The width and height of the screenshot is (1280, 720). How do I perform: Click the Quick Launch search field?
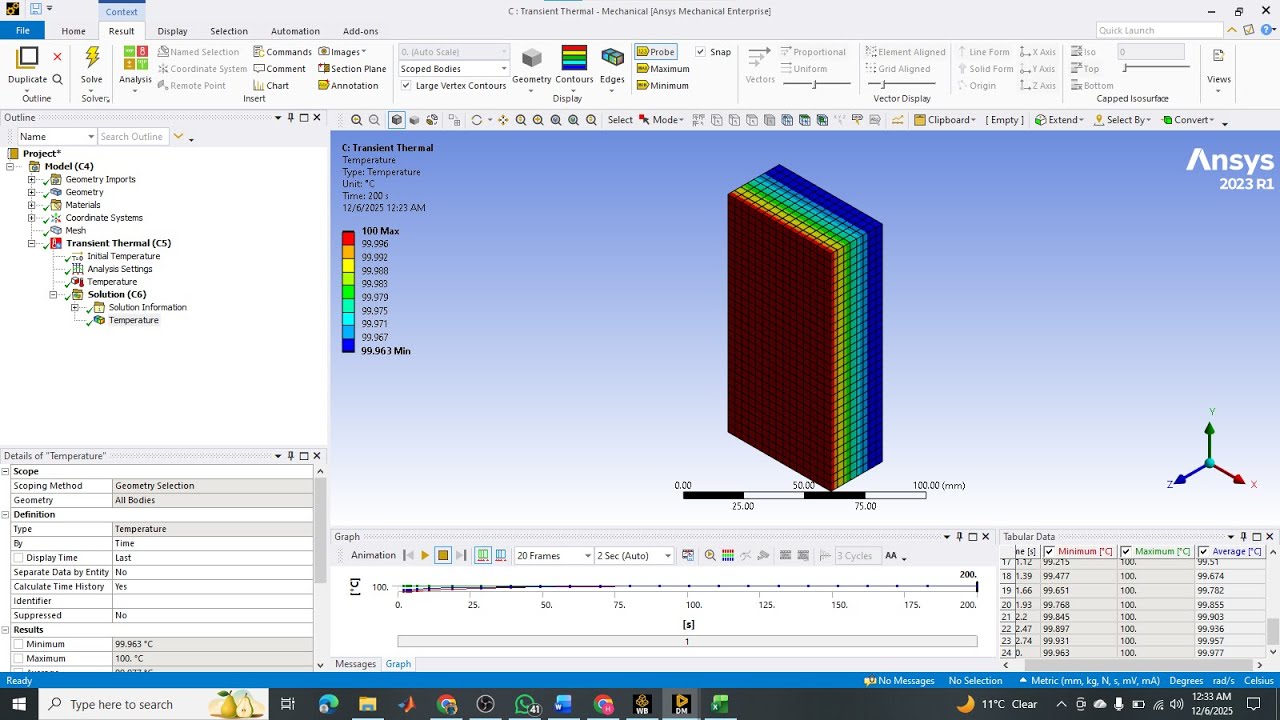[1159, 30]
